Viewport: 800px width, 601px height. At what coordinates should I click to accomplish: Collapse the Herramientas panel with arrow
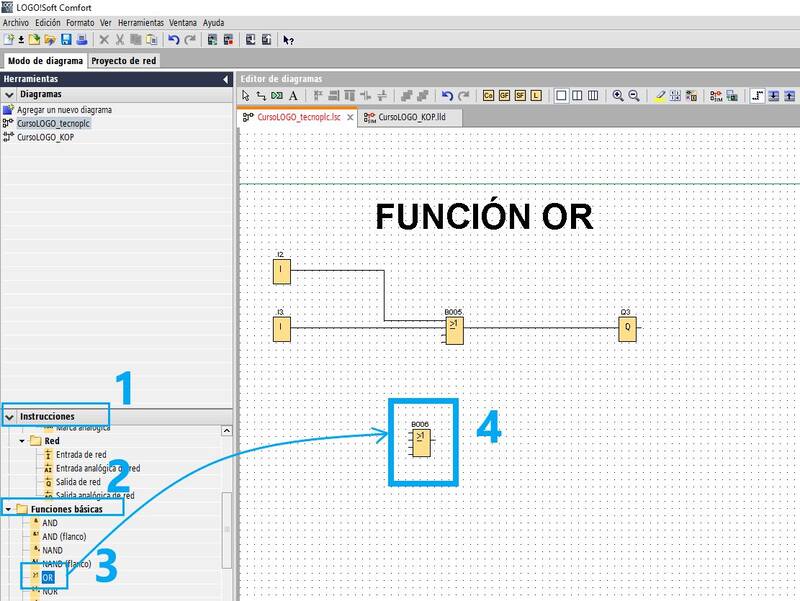click(225, 79)
